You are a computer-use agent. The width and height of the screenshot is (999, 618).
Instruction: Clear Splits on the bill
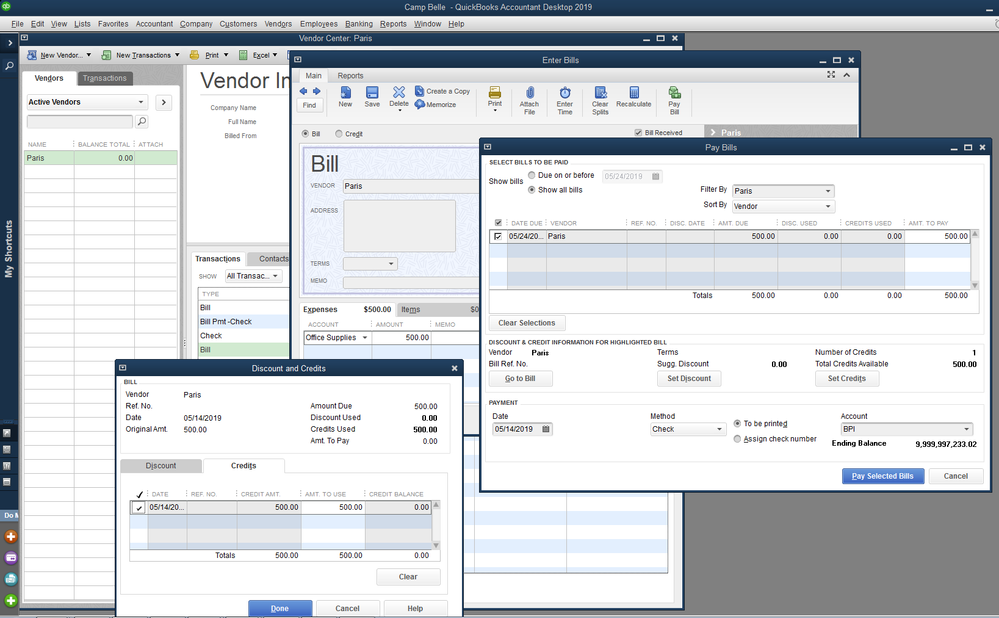point(600,101)
